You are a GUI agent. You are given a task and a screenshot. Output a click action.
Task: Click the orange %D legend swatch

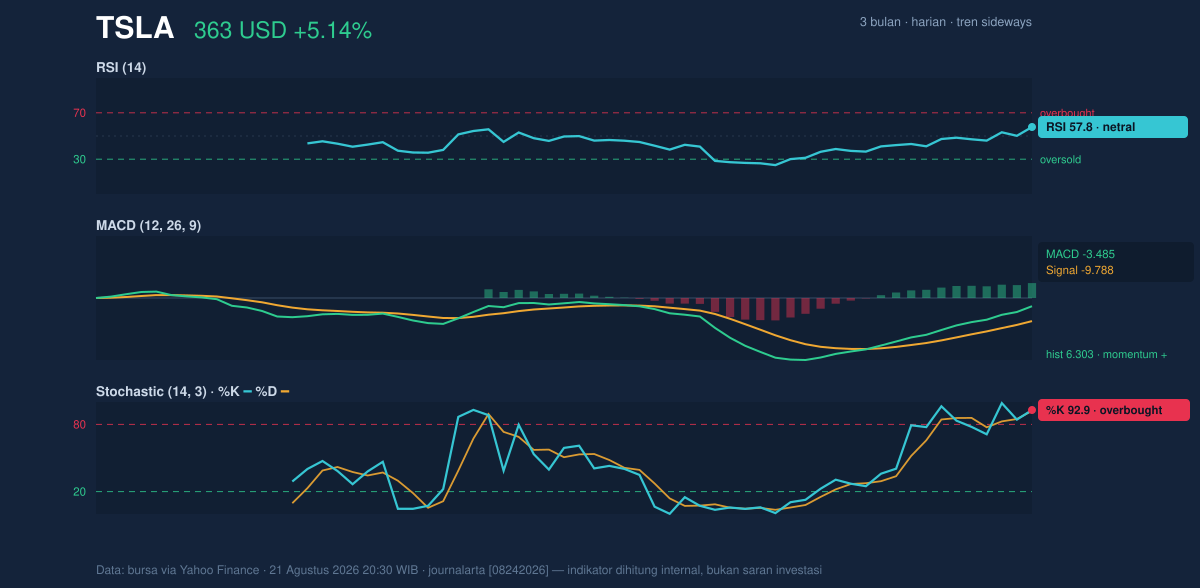point(285,391)
